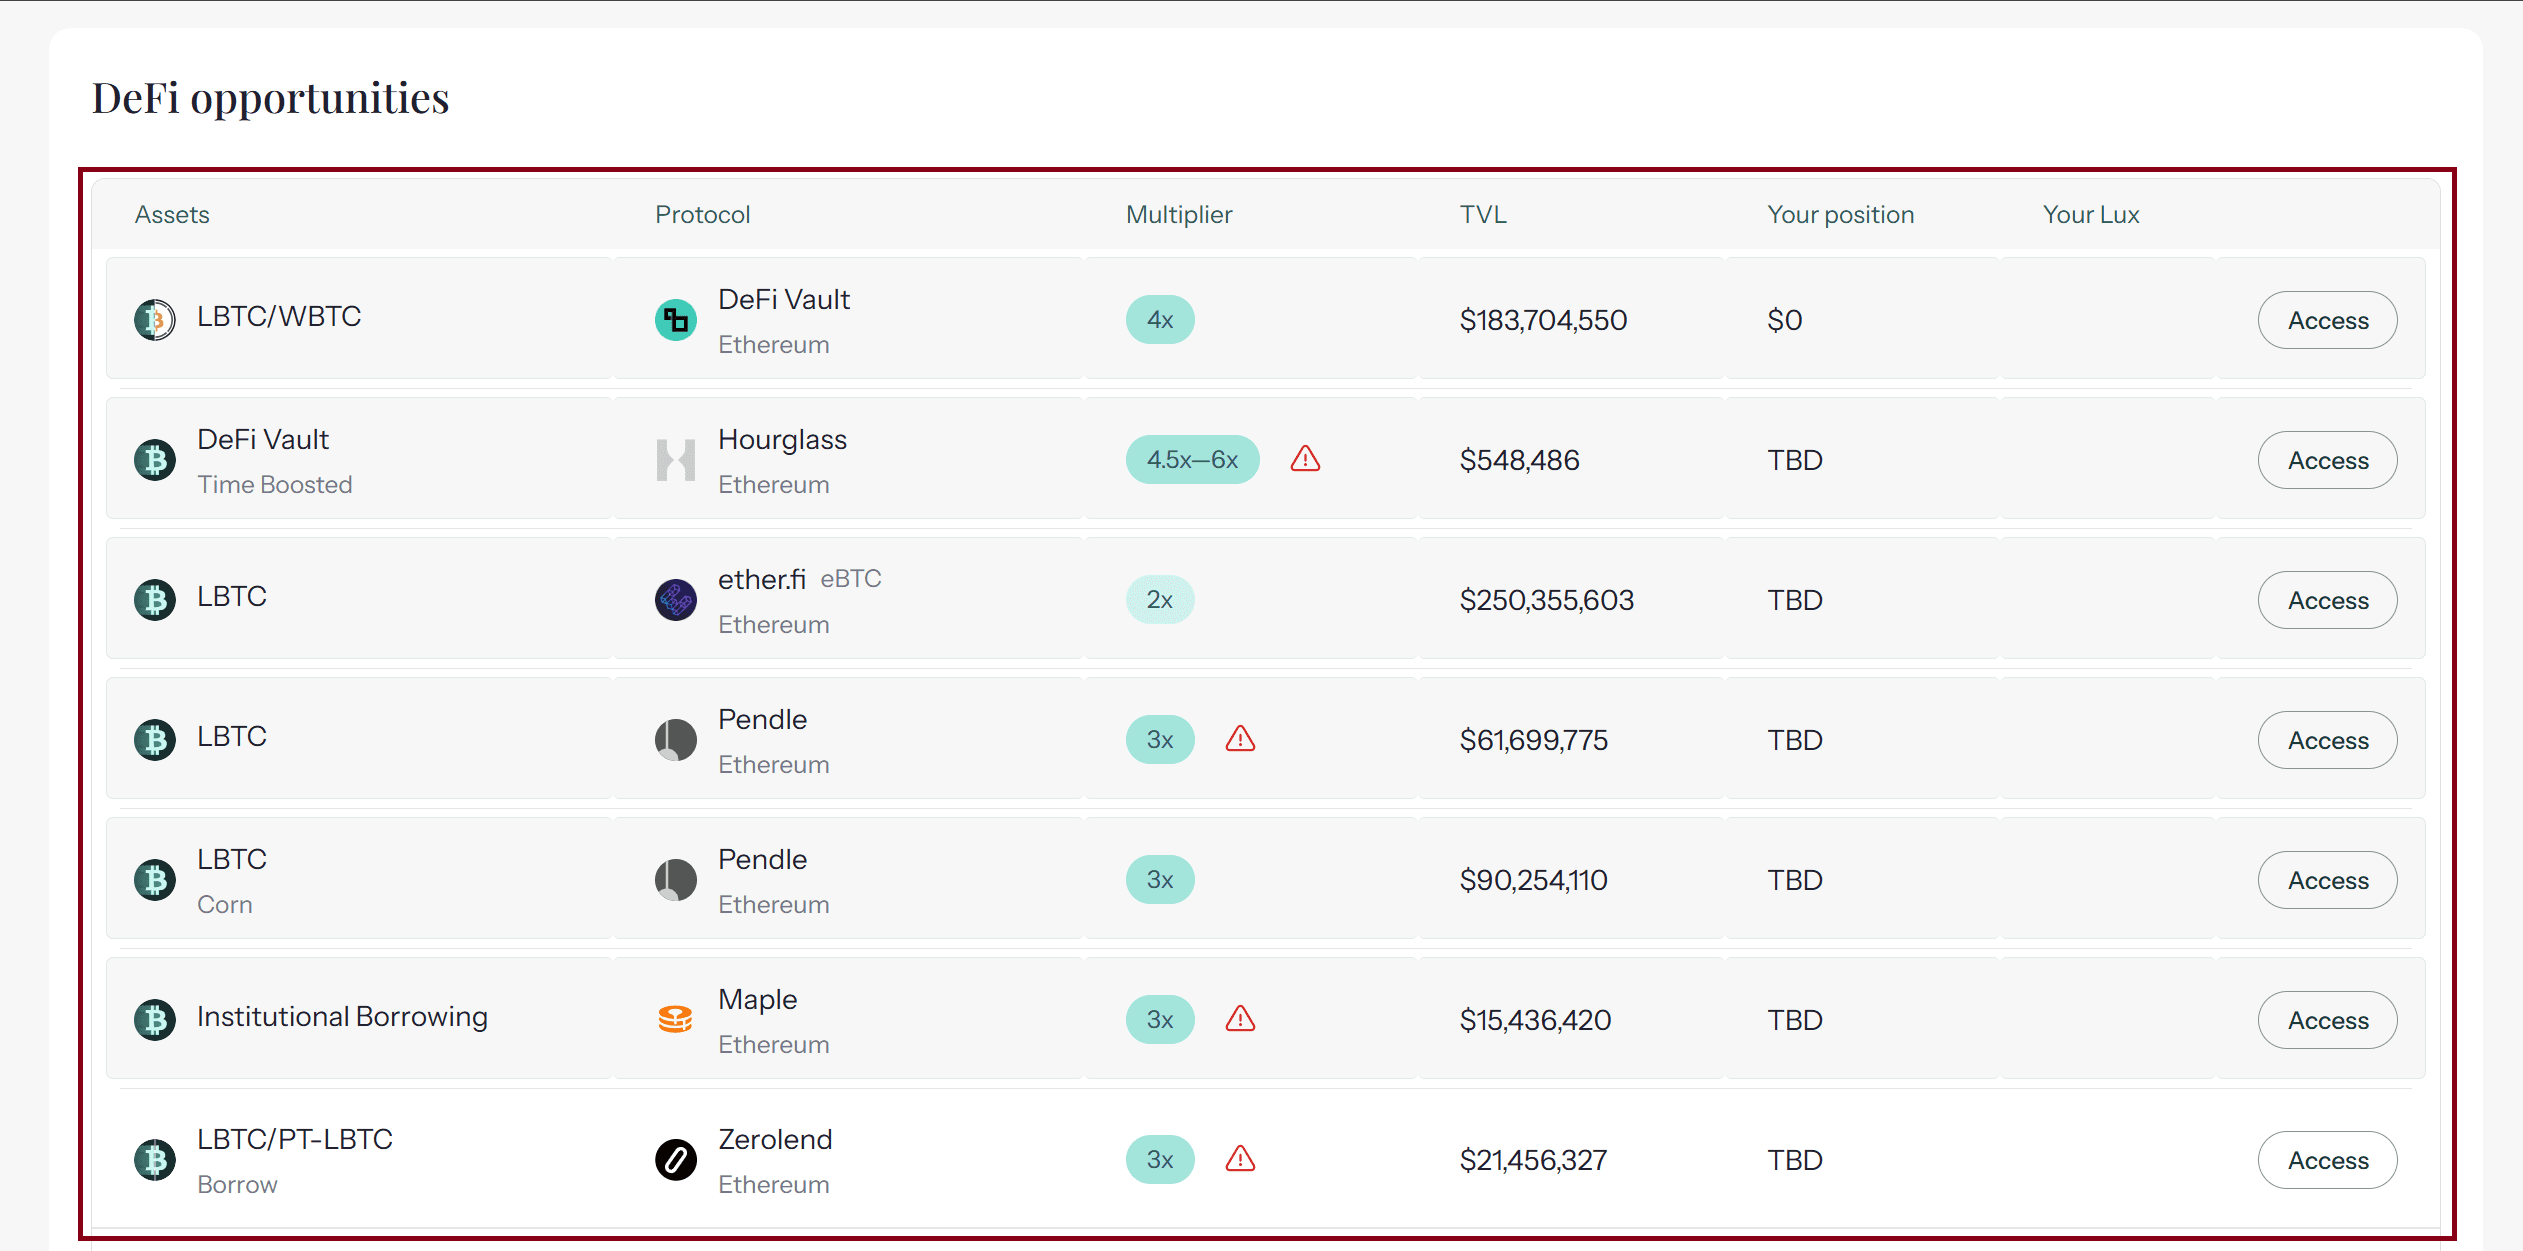Click the TVL column header
Image resolution: width=2523 pixels, height=1251 pixels.
1483,215
